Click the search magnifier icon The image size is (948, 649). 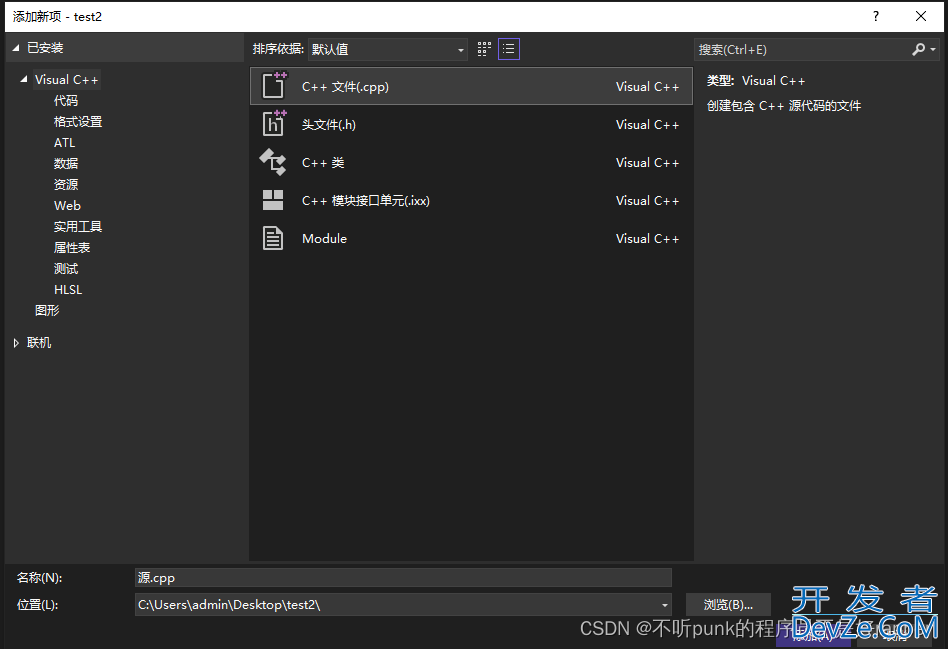918,50
